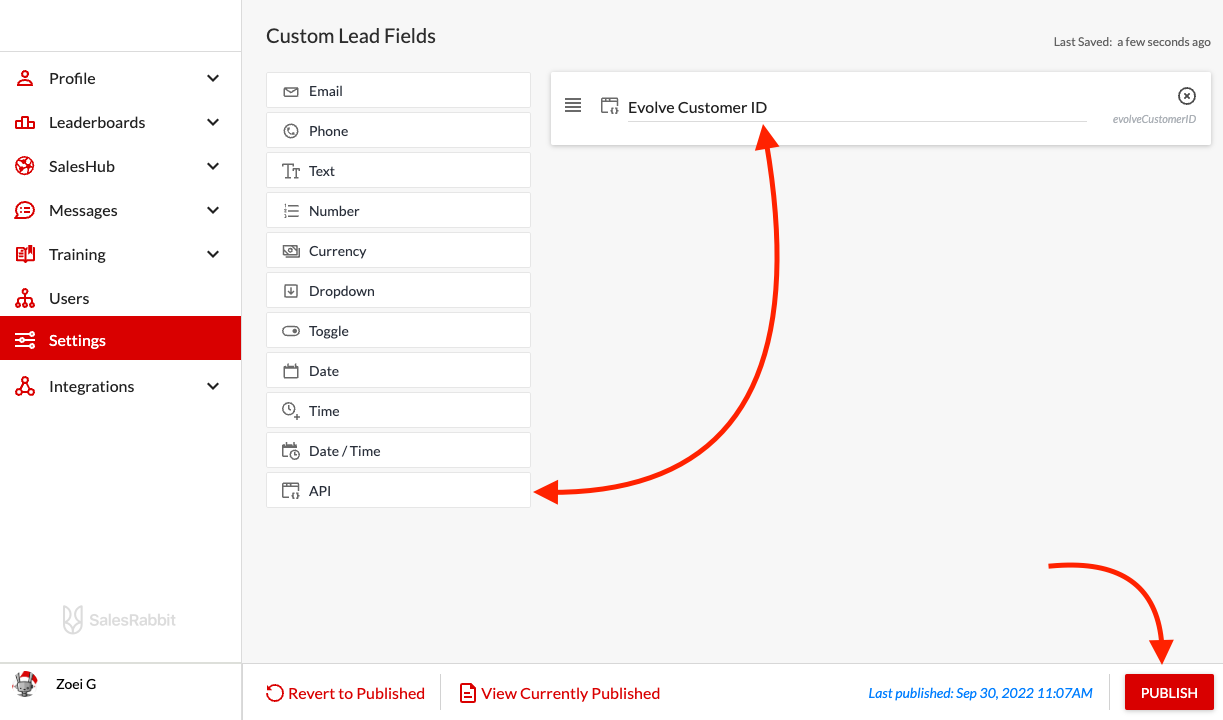Screen dimensions: 1223x720
Task: Add a Currency custom field
Action: pos(398,251)
